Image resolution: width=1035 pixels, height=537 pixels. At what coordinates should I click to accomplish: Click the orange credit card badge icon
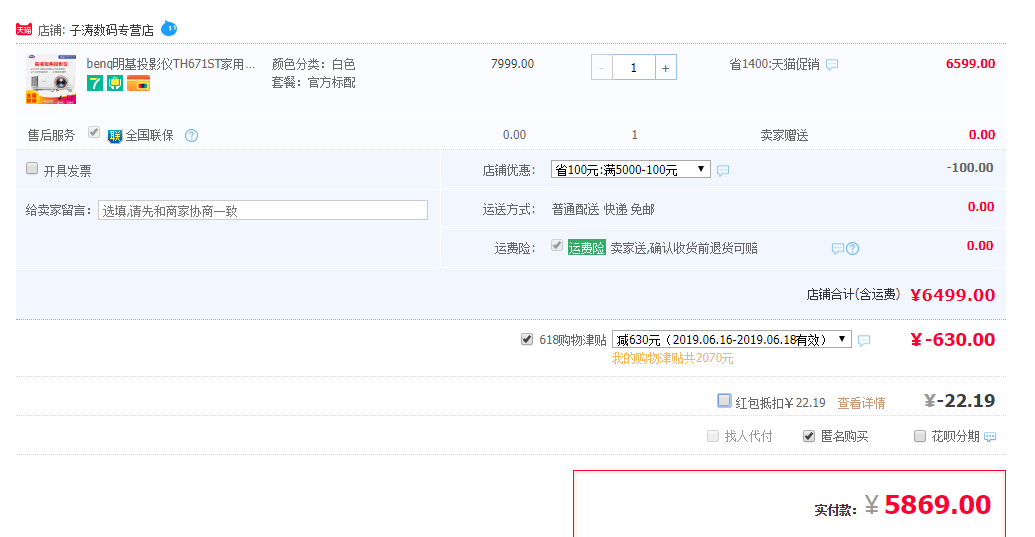[x=139, y=83]
